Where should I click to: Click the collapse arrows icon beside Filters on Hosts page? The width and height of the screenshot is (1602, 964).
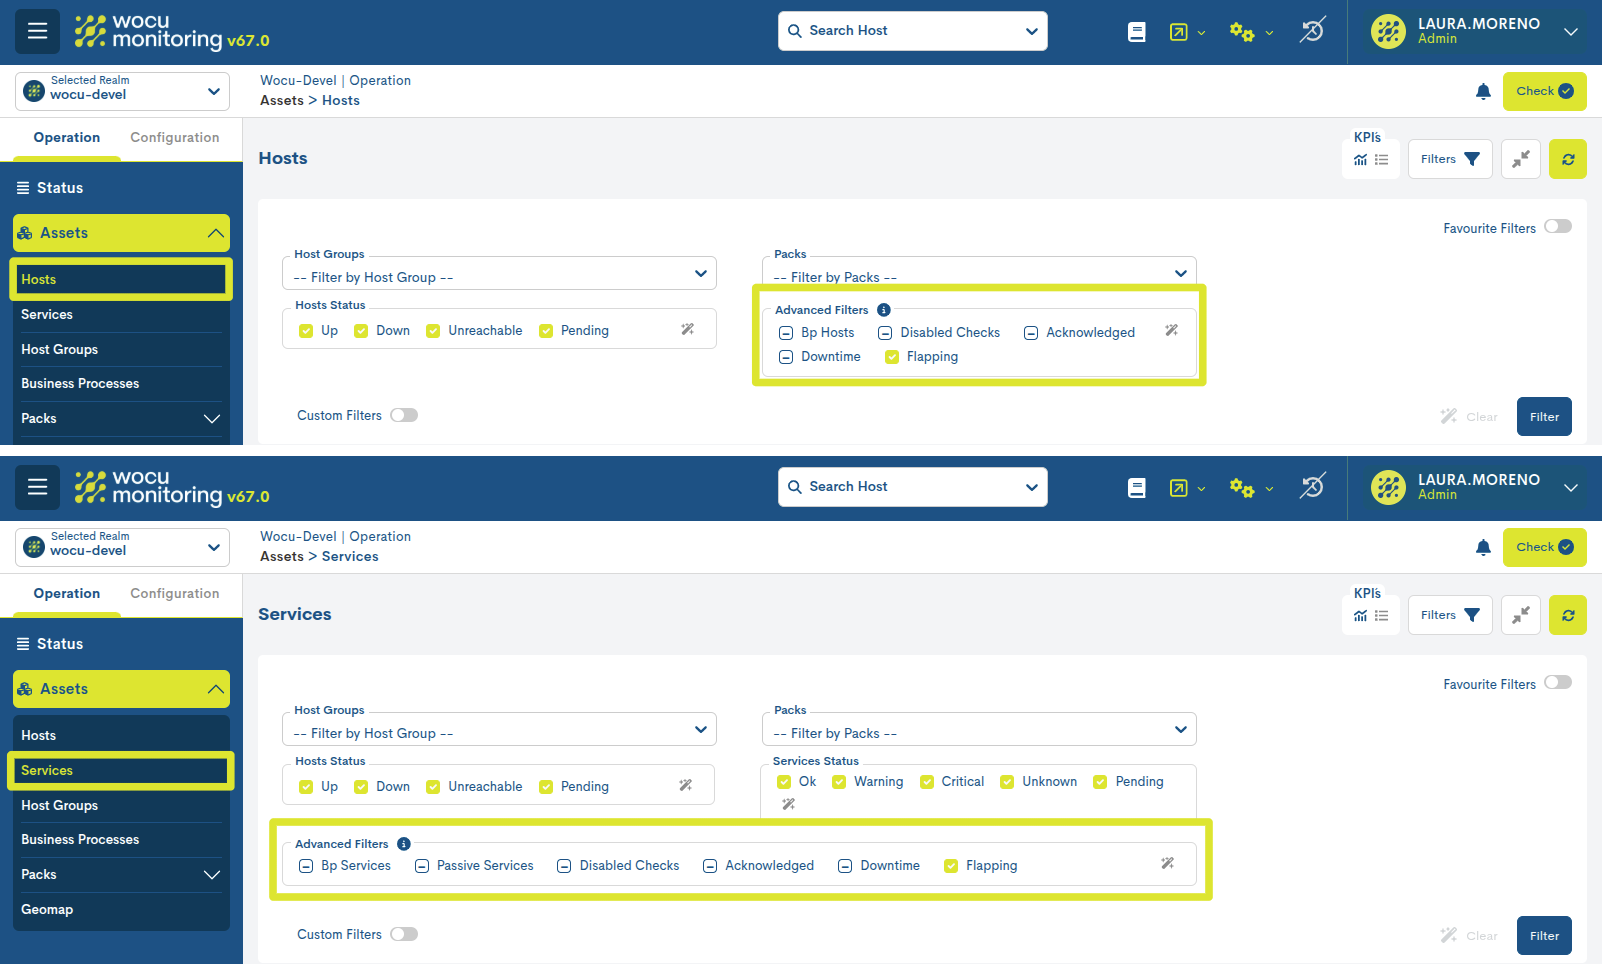click(1520, 159)
